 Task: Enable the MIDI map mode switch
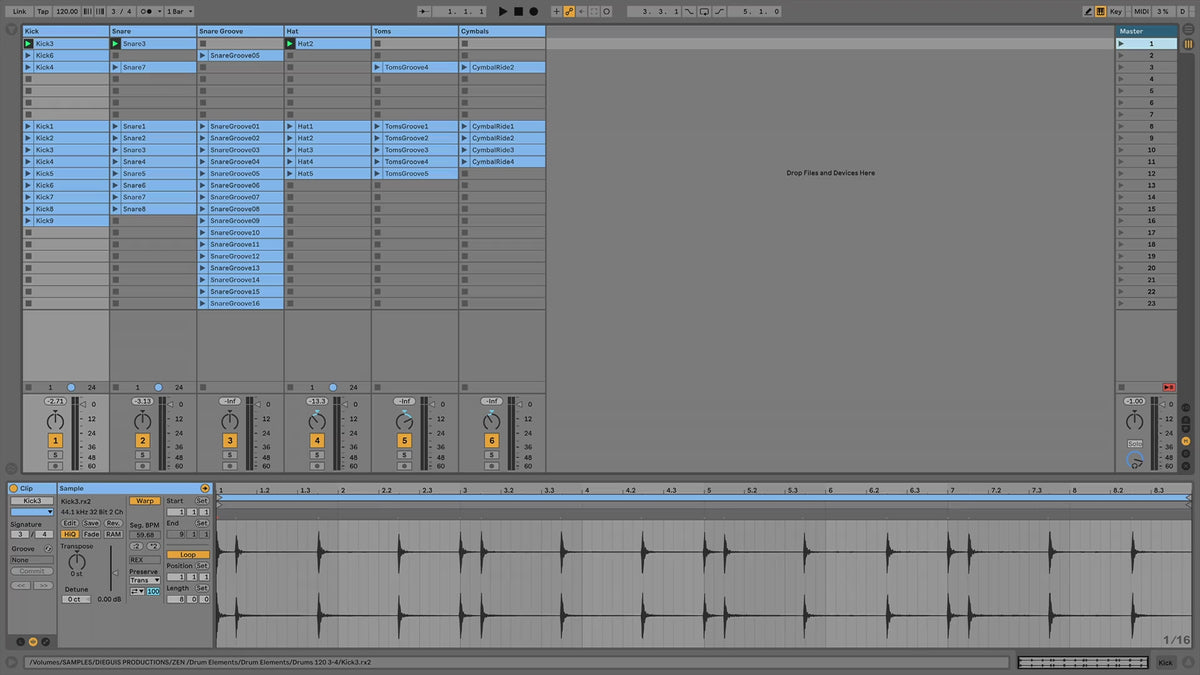(1140, 11)
